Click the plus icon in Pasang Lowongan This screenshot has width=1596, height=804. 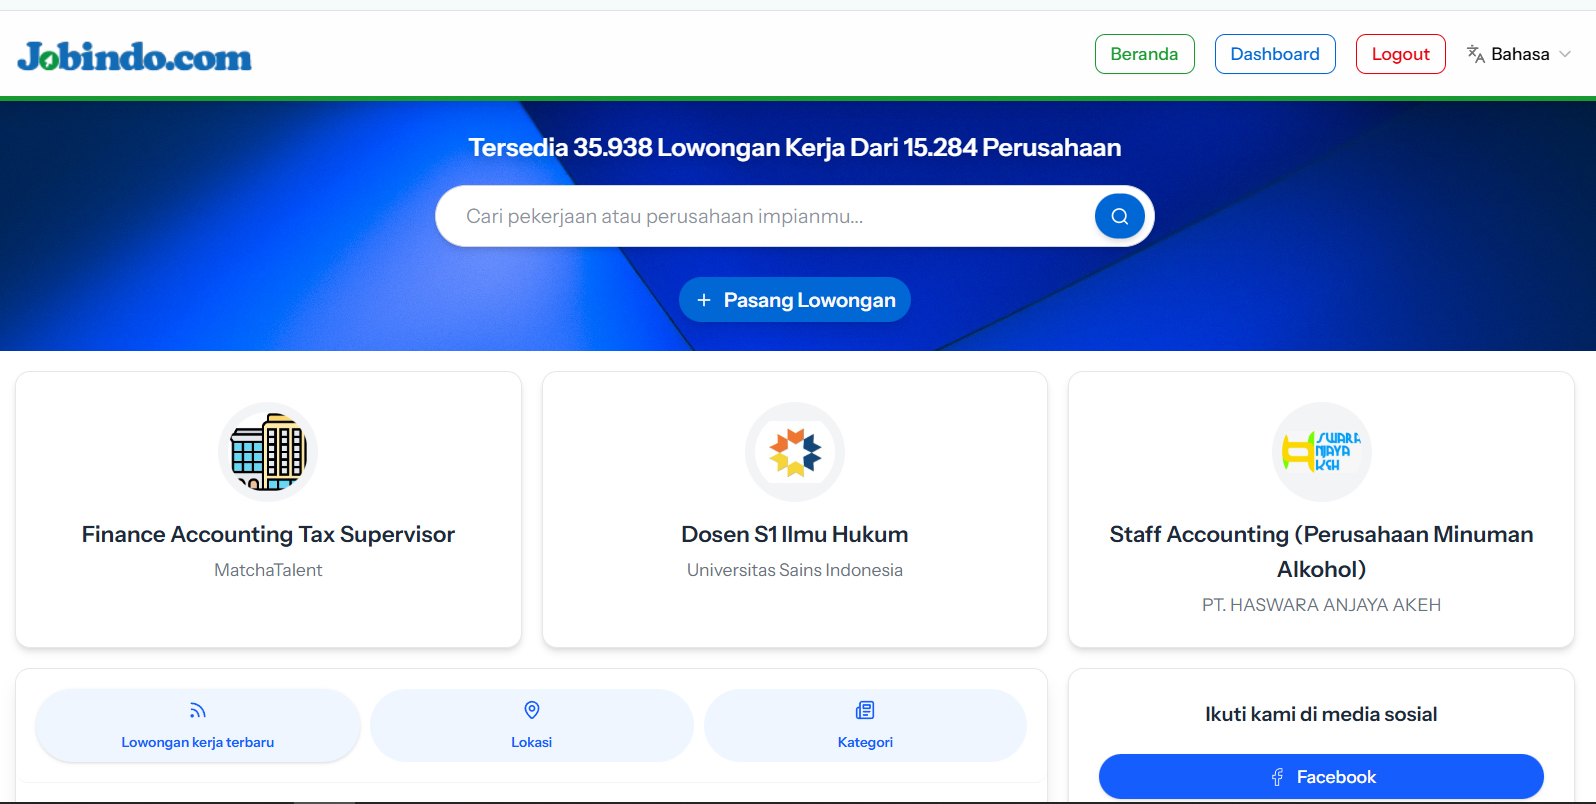(704, 300)
